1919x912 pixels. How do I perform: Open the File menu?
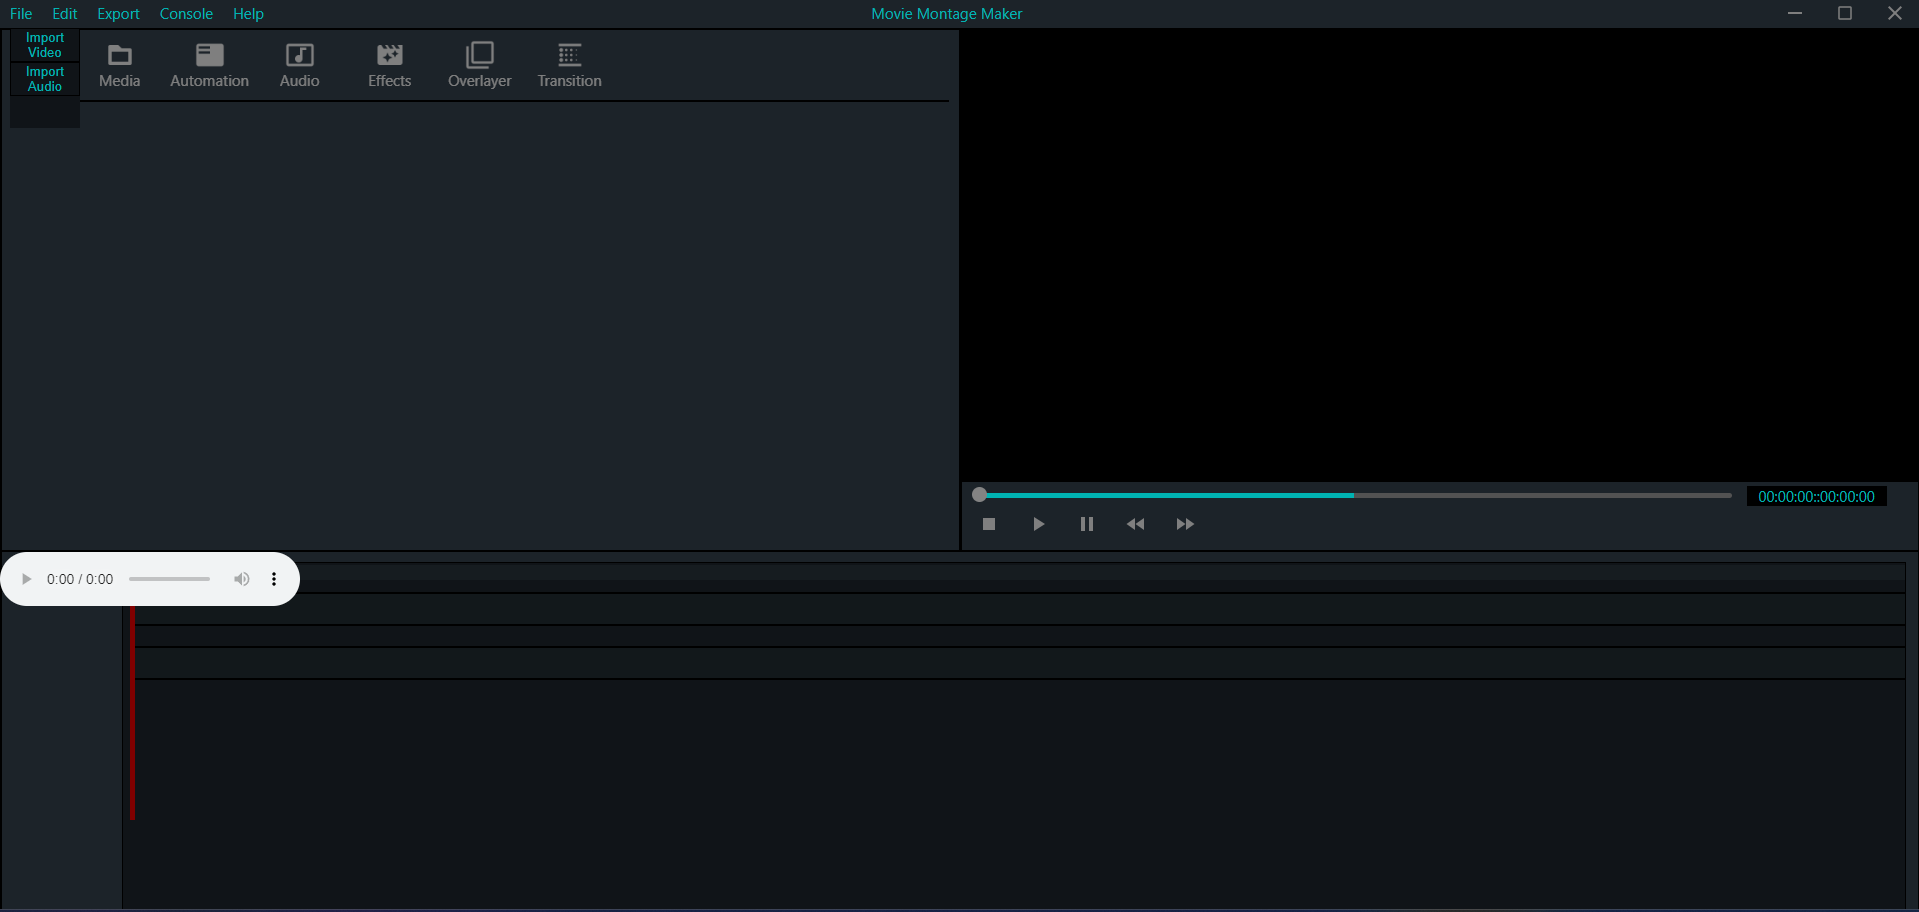(21, 14)
